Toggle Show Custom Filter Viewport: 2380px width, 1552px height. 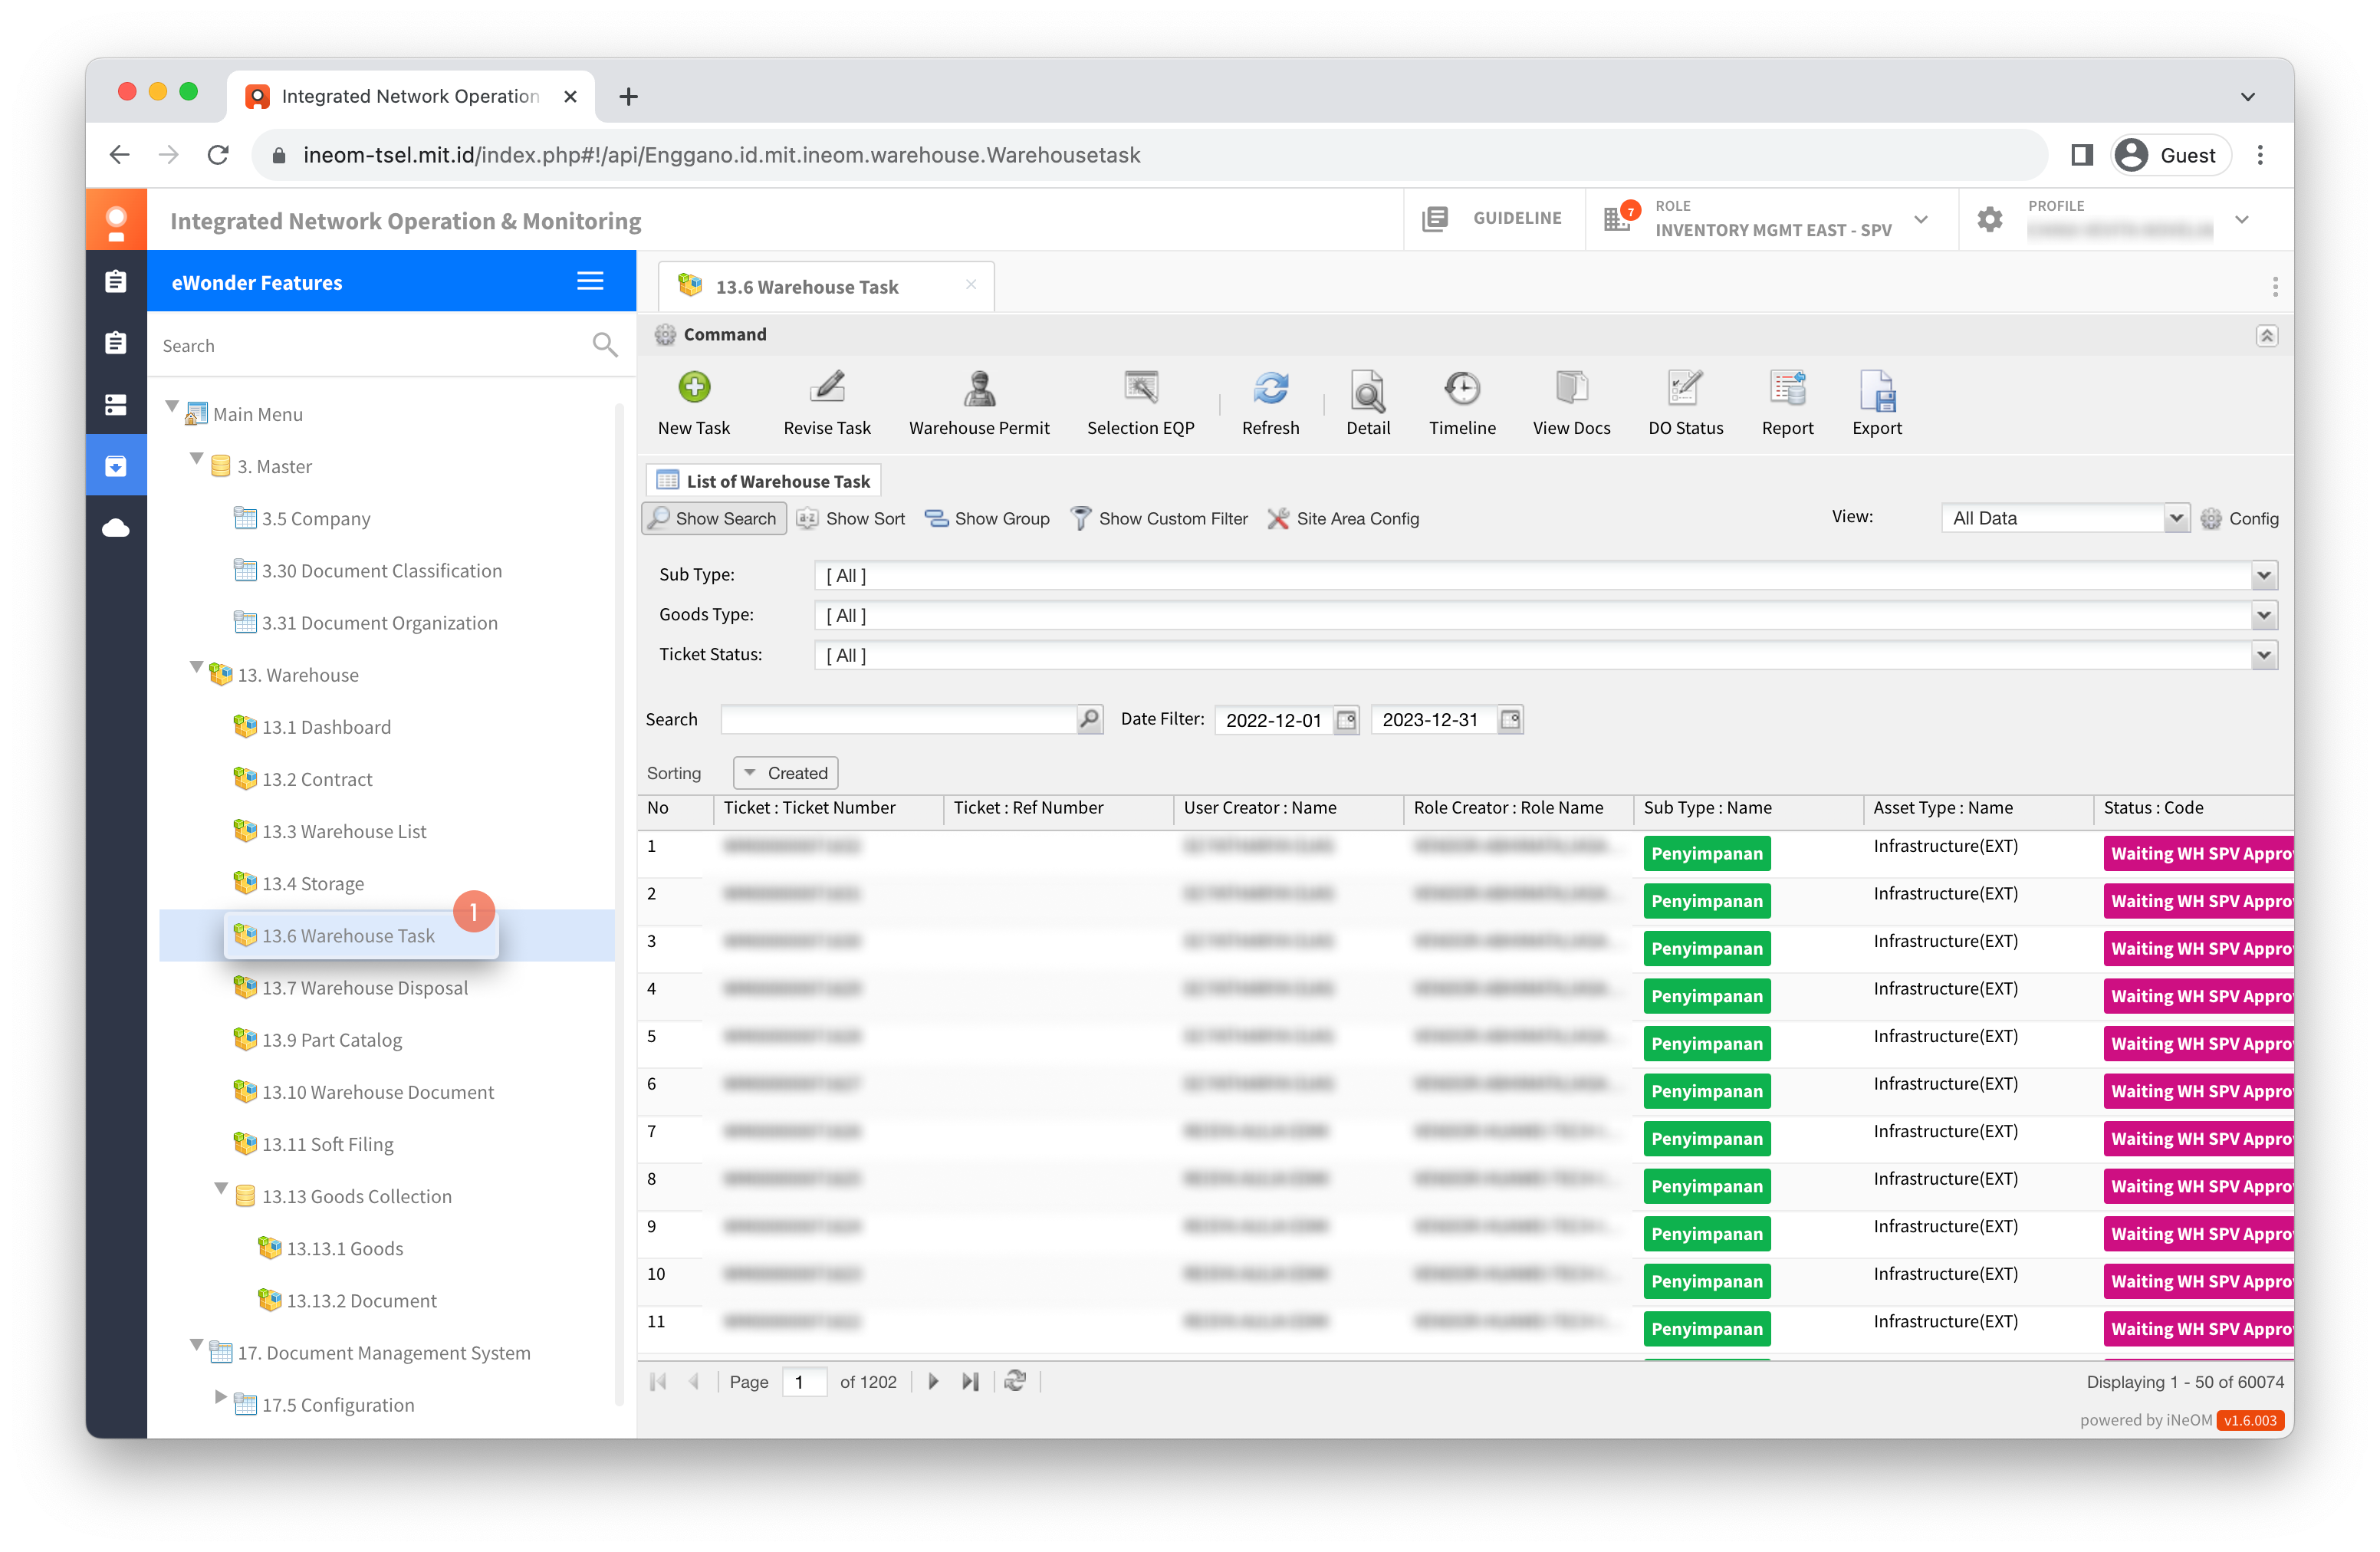coord(1159,519)
